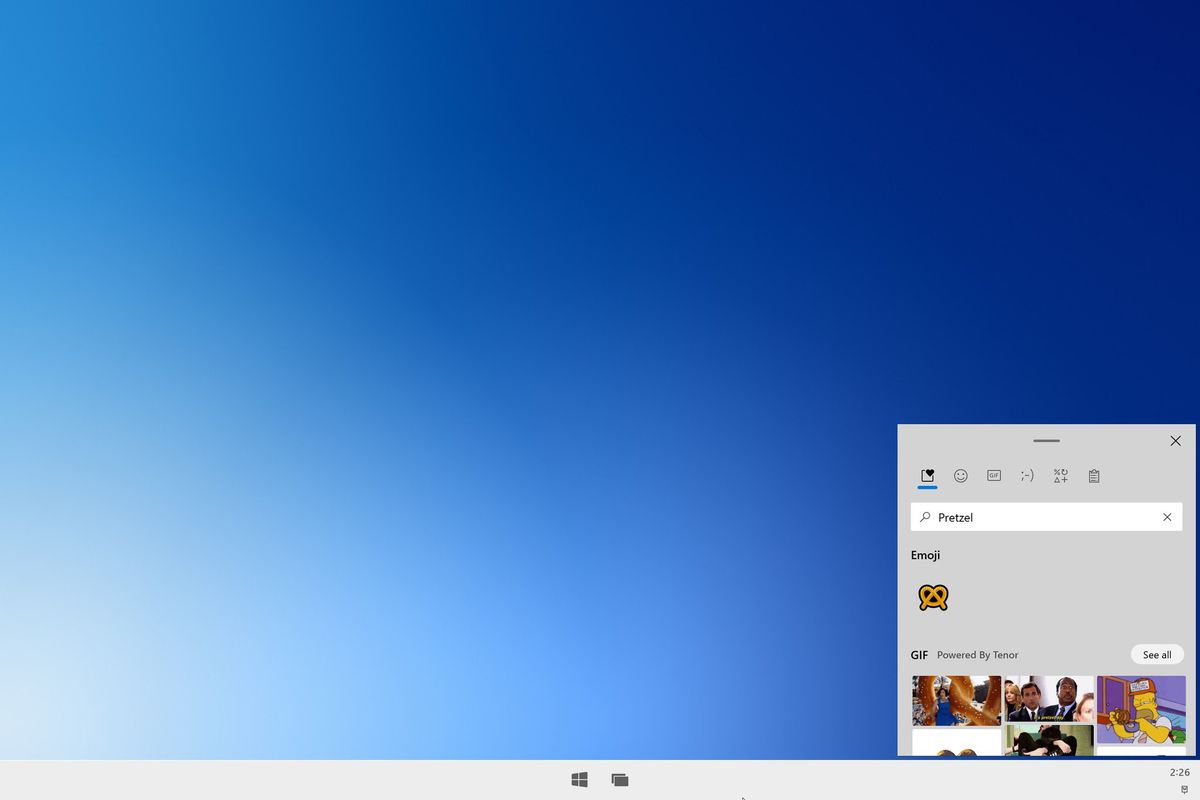Click inside the Pretzel search field
The image size is (1200, 800).
coord(1040,517)
